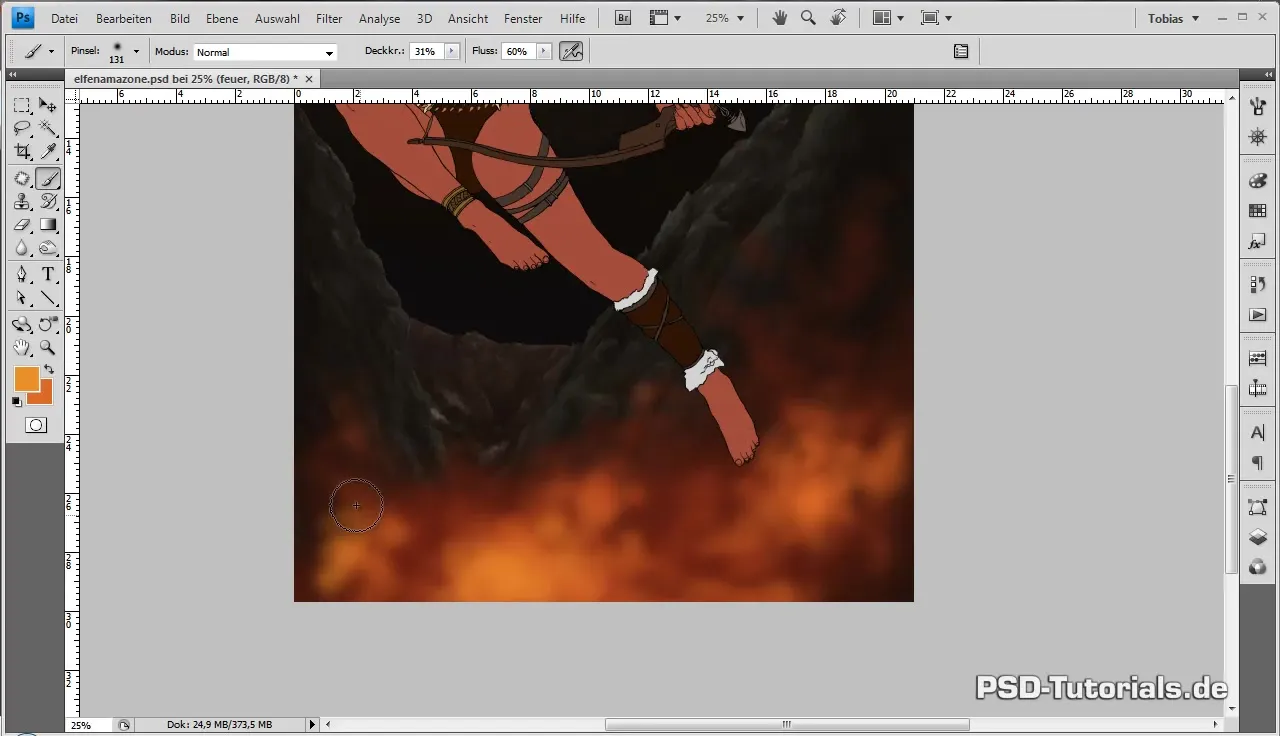Open the Ansicht menu
Screen dimensions: 1280x736
[468, 18]
